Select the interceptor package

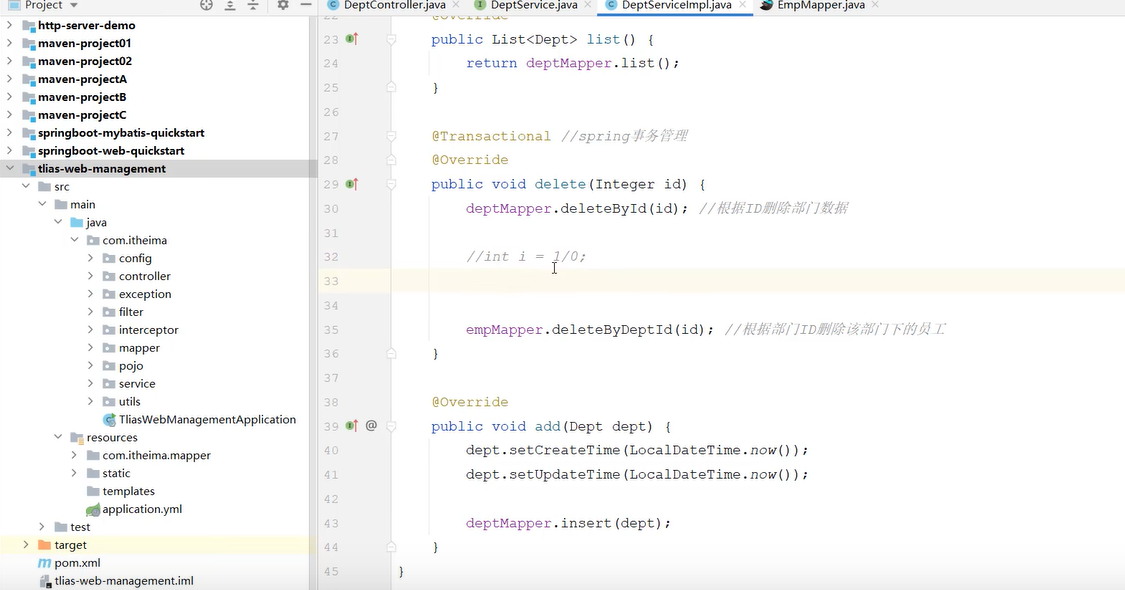tap(149, 330)
